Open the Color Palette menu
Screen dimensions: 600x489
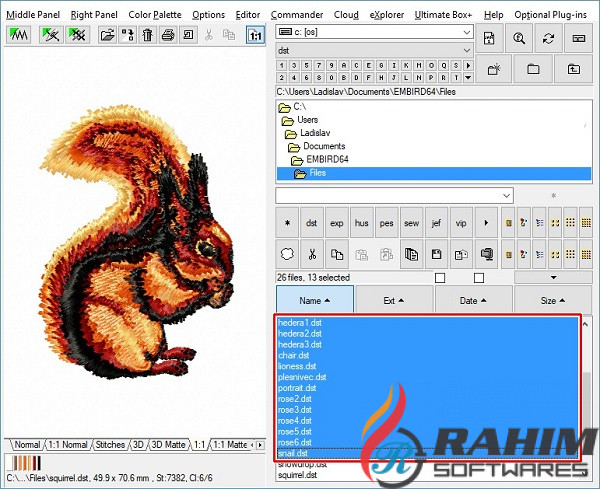click(x=155, y=15)
